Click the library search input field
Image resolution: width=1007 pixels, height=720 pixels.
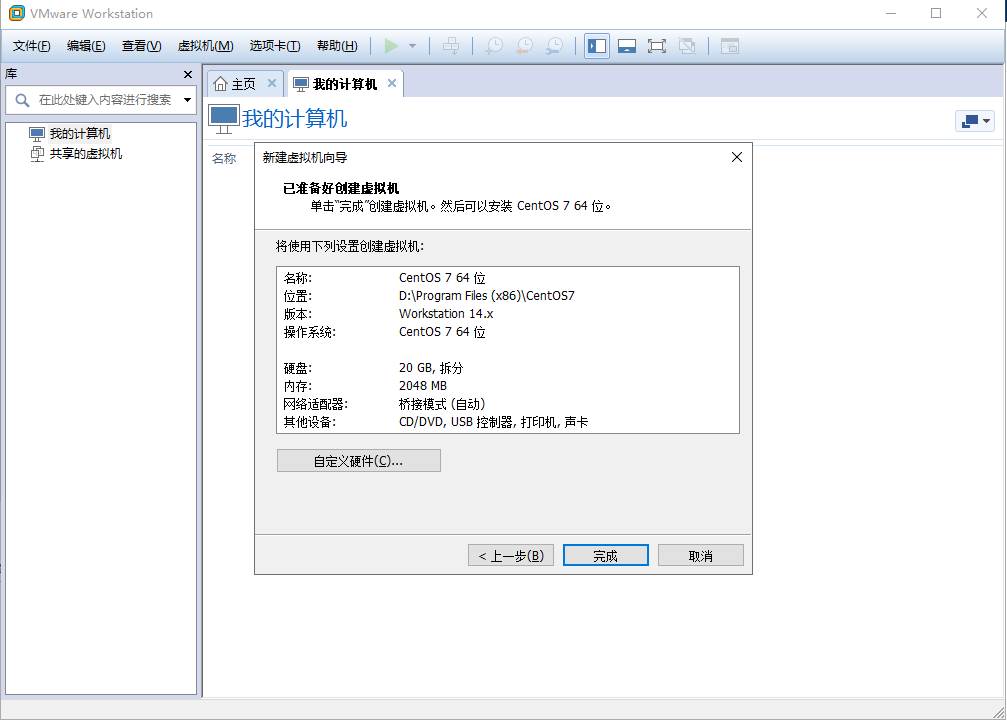pos(105,100)
